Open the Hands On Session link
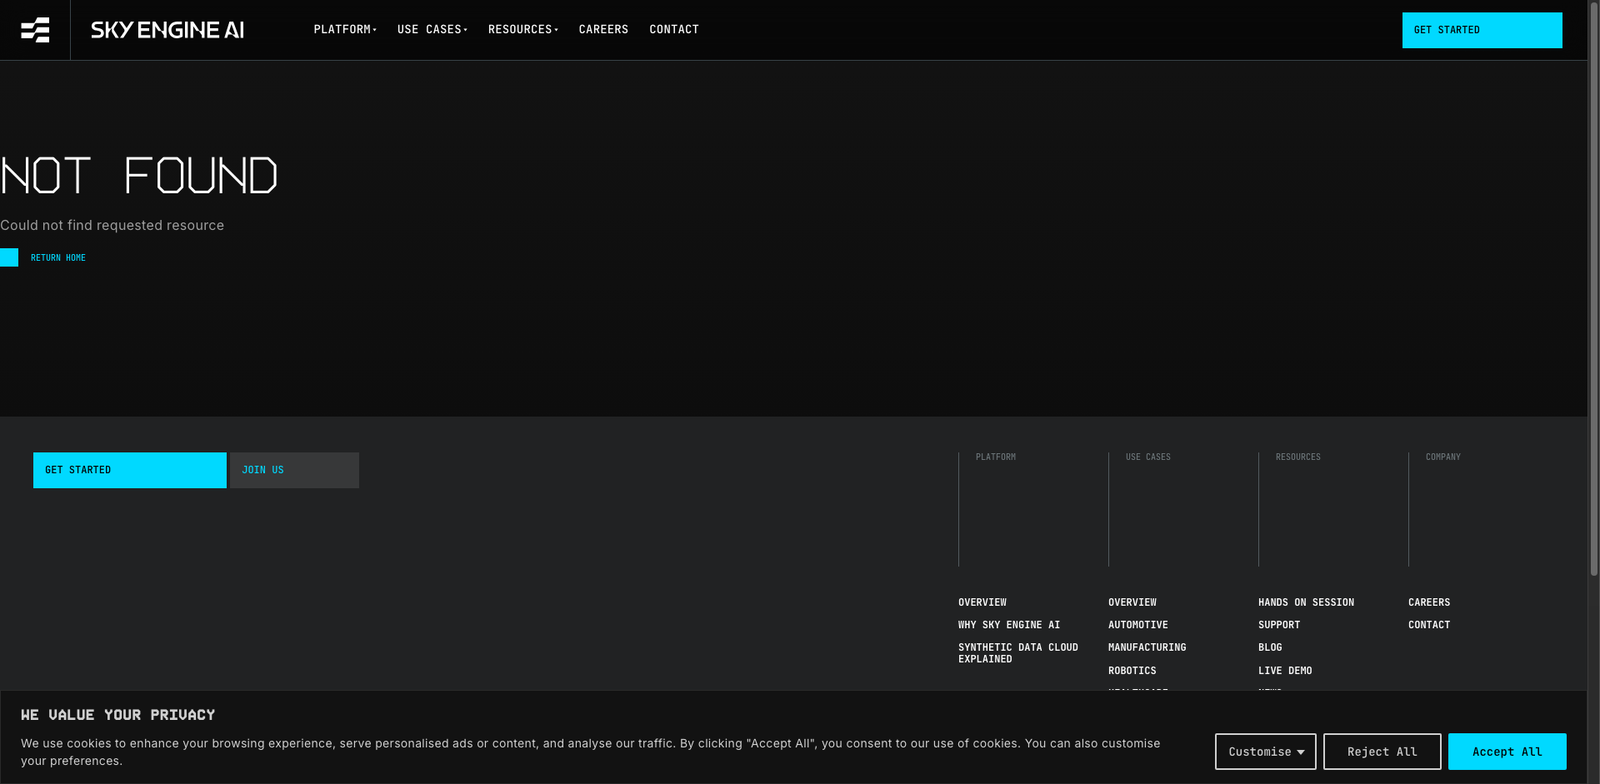Screen dimensions: 1600x784 click(x=1306, y=602)
